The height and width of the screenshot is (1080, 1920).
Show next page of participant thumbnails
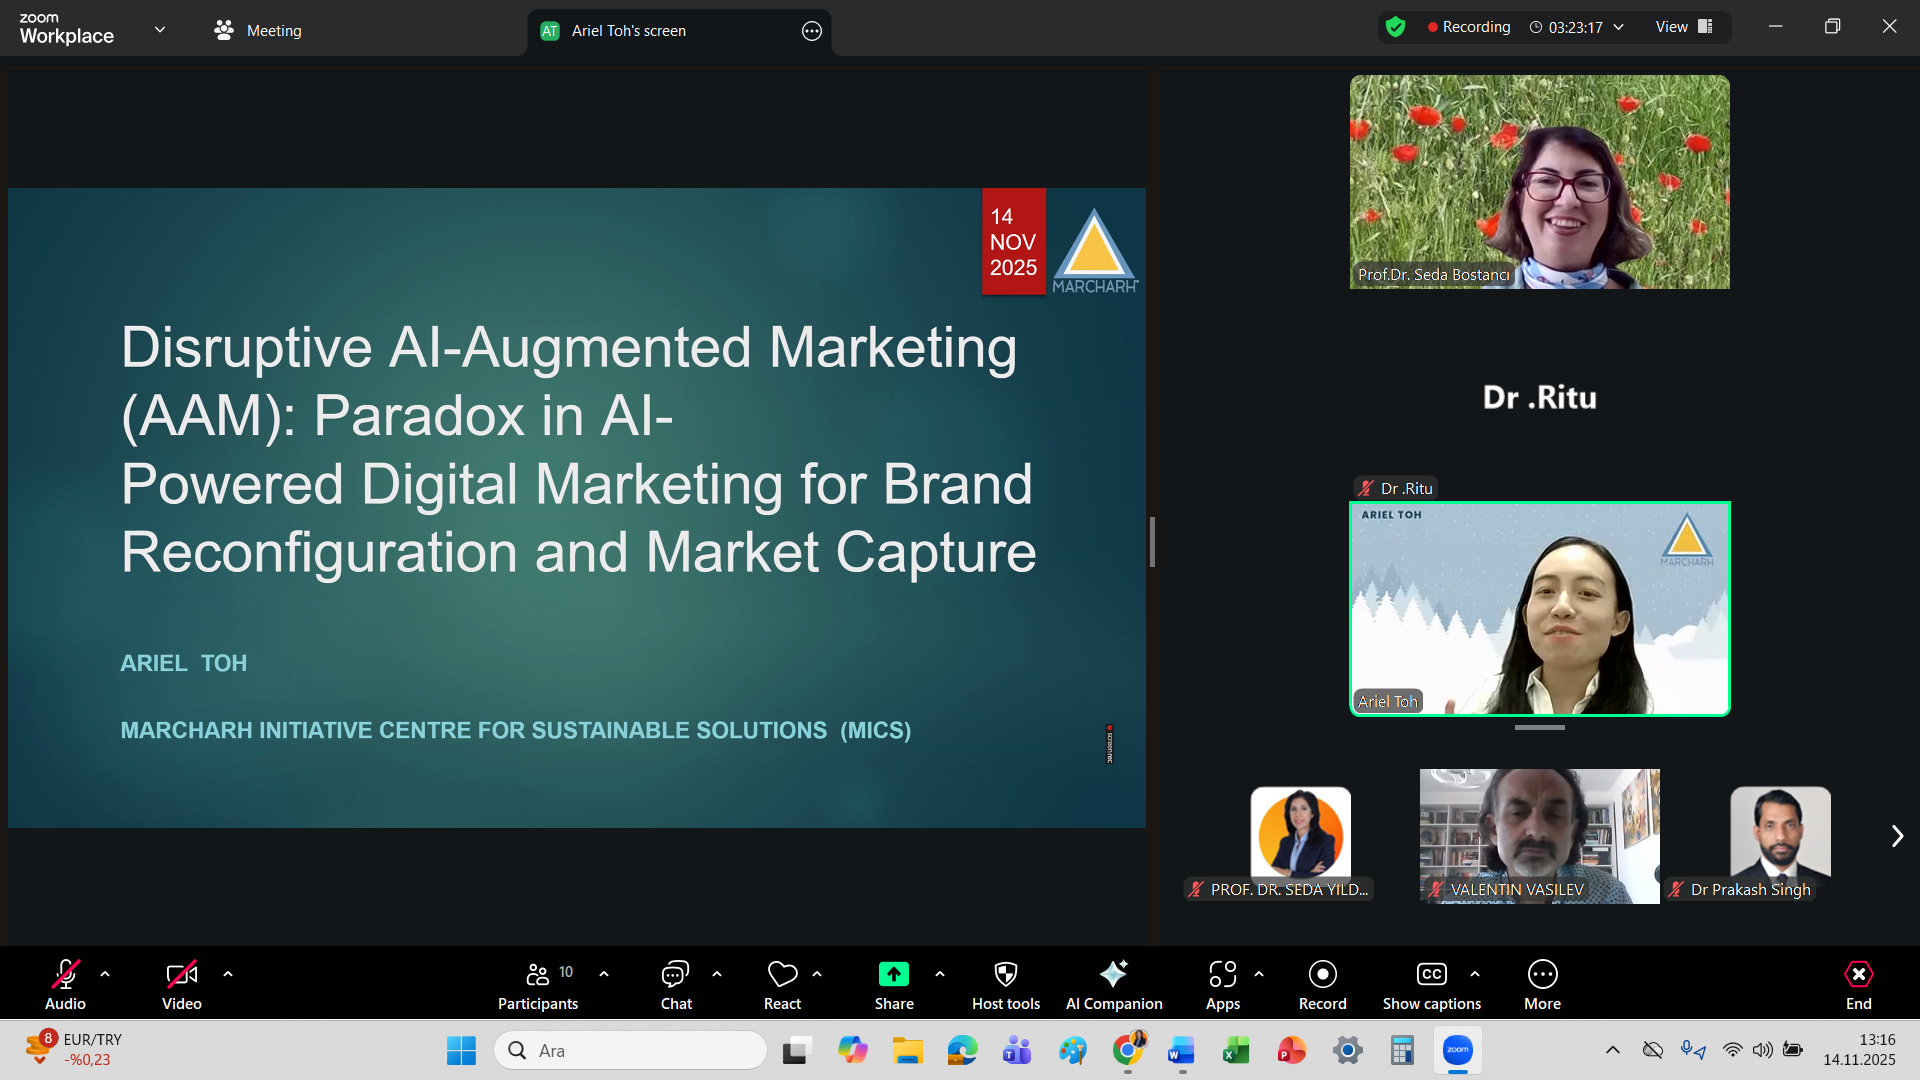point(1896,836)
